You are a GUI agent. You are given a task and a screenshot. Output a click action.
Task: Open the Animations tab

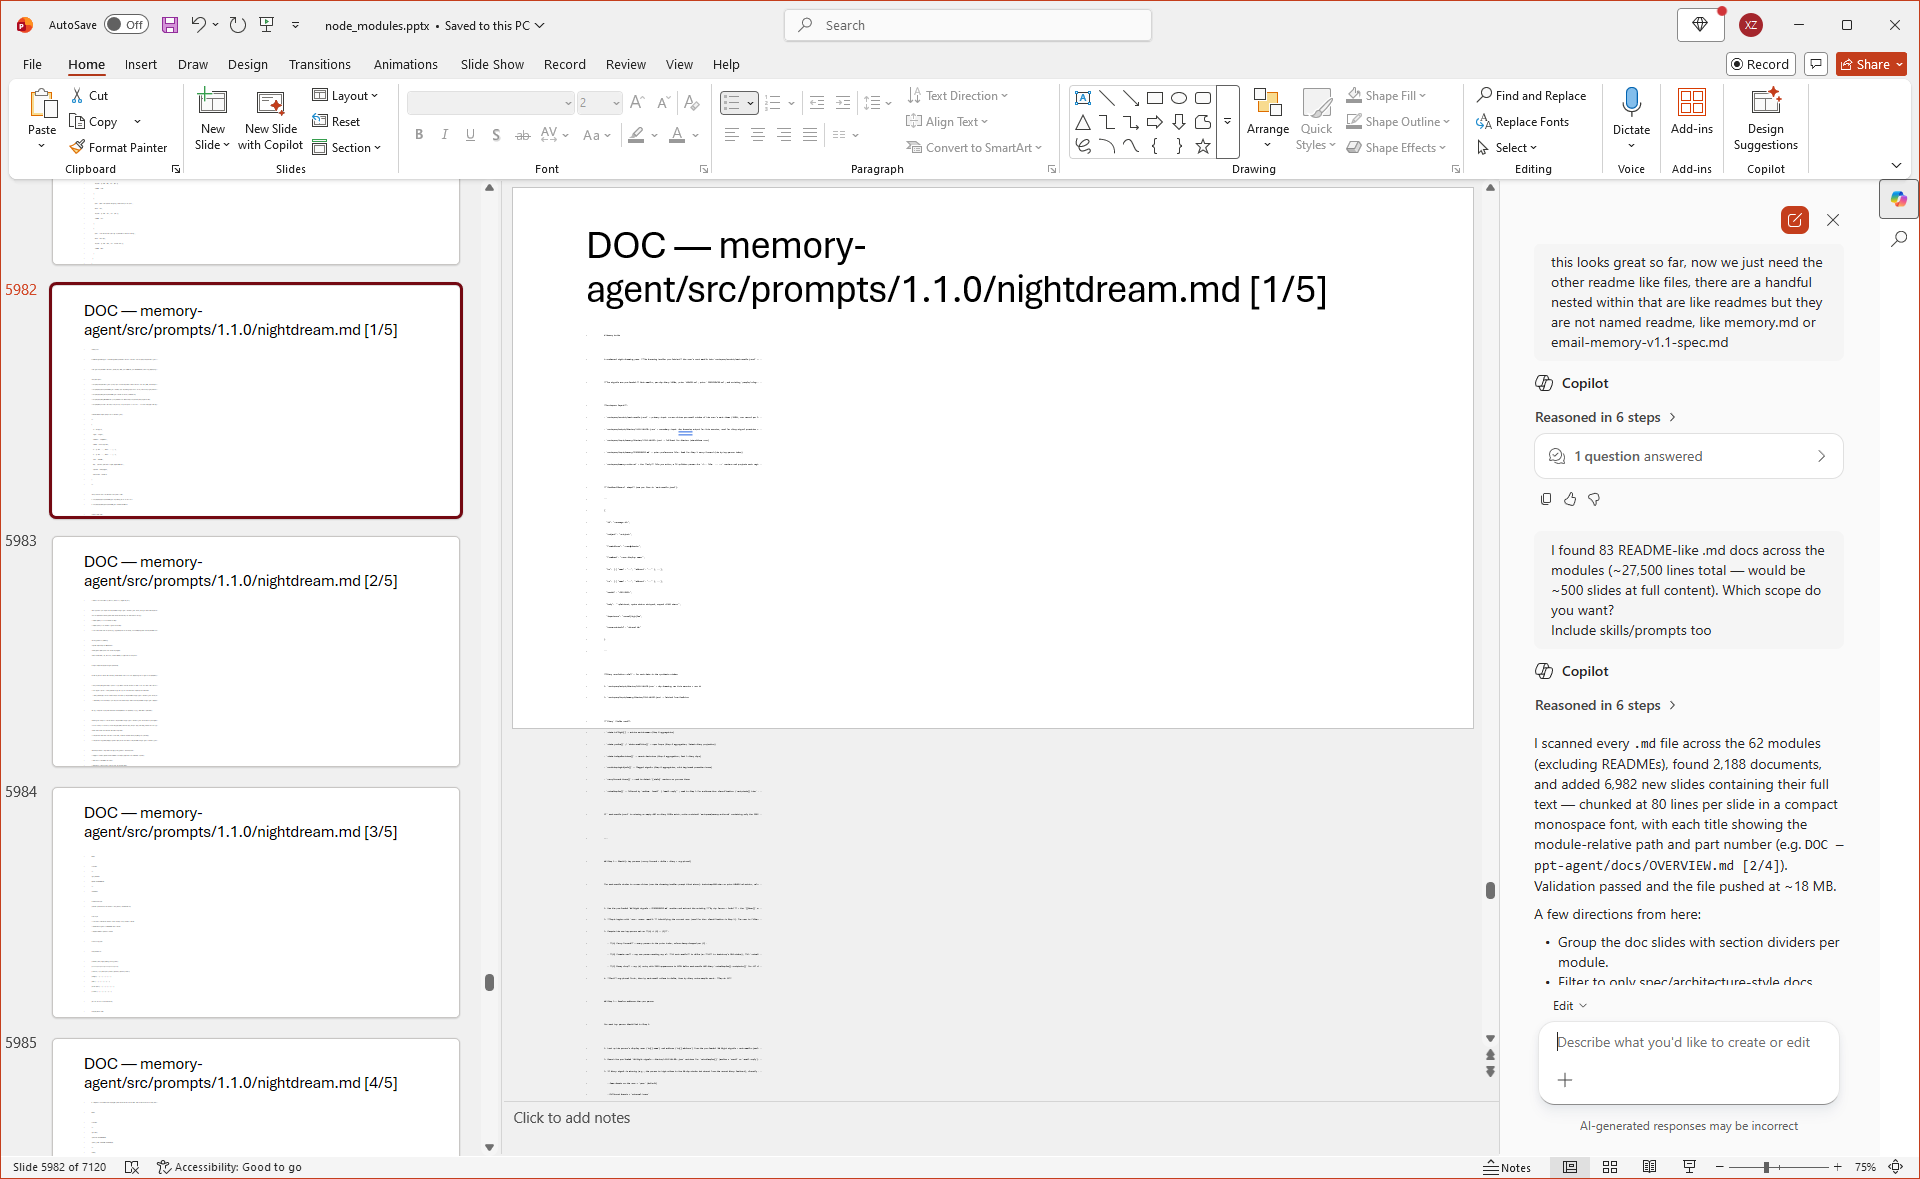pyautogui.click(x=405, y=64)
